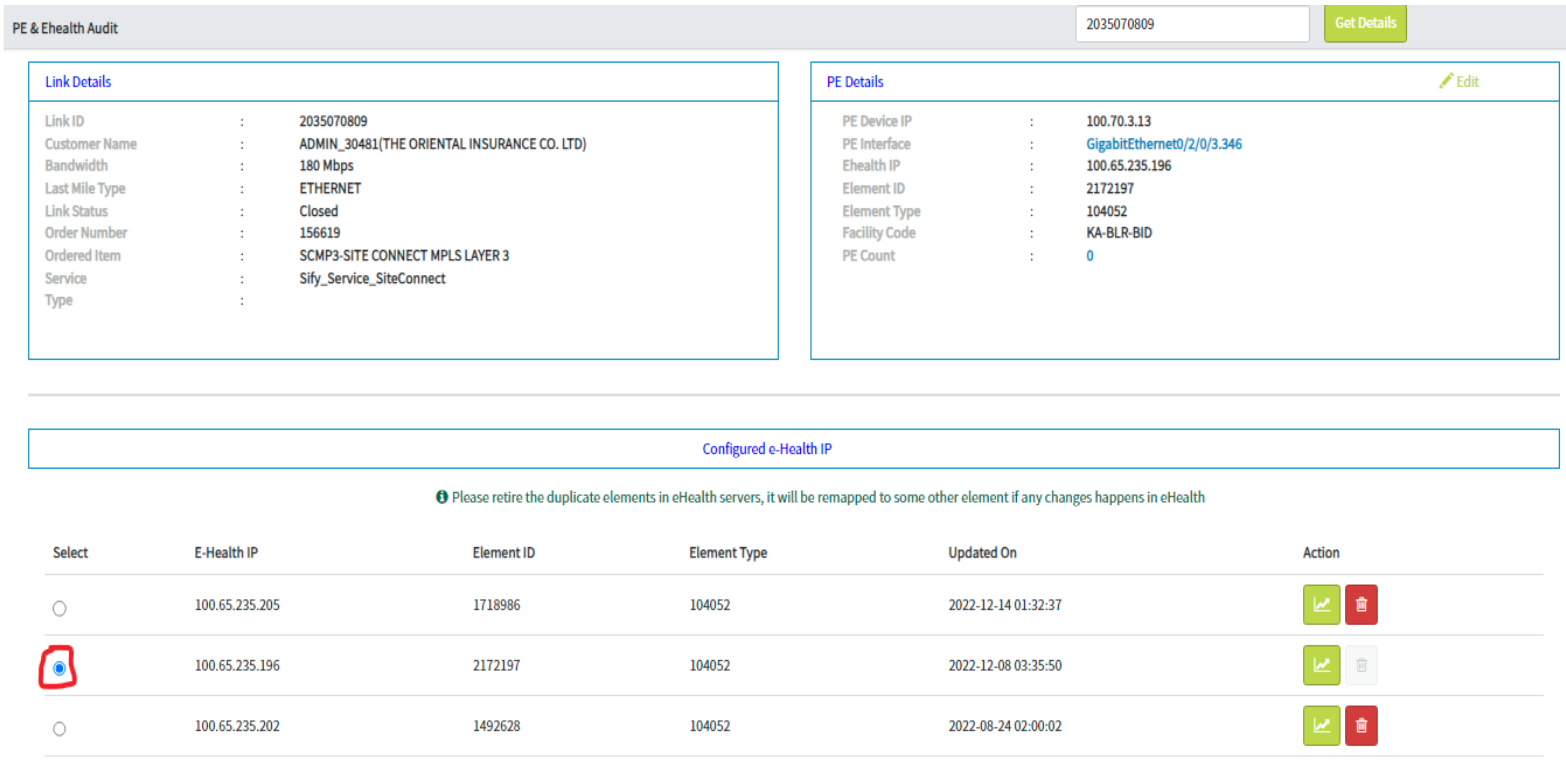Click the PE Count value 0
Image resolution: width=1566 pixels, height=765 pixels.
tap(1090, 256)
